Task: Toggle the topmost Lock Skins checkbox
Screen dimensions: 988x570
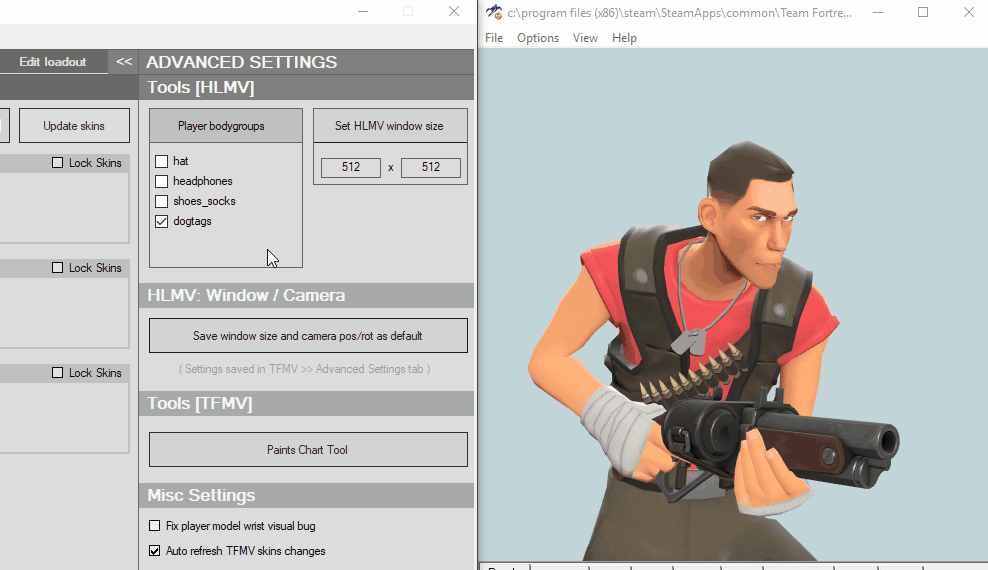Action: coord(57,162)
